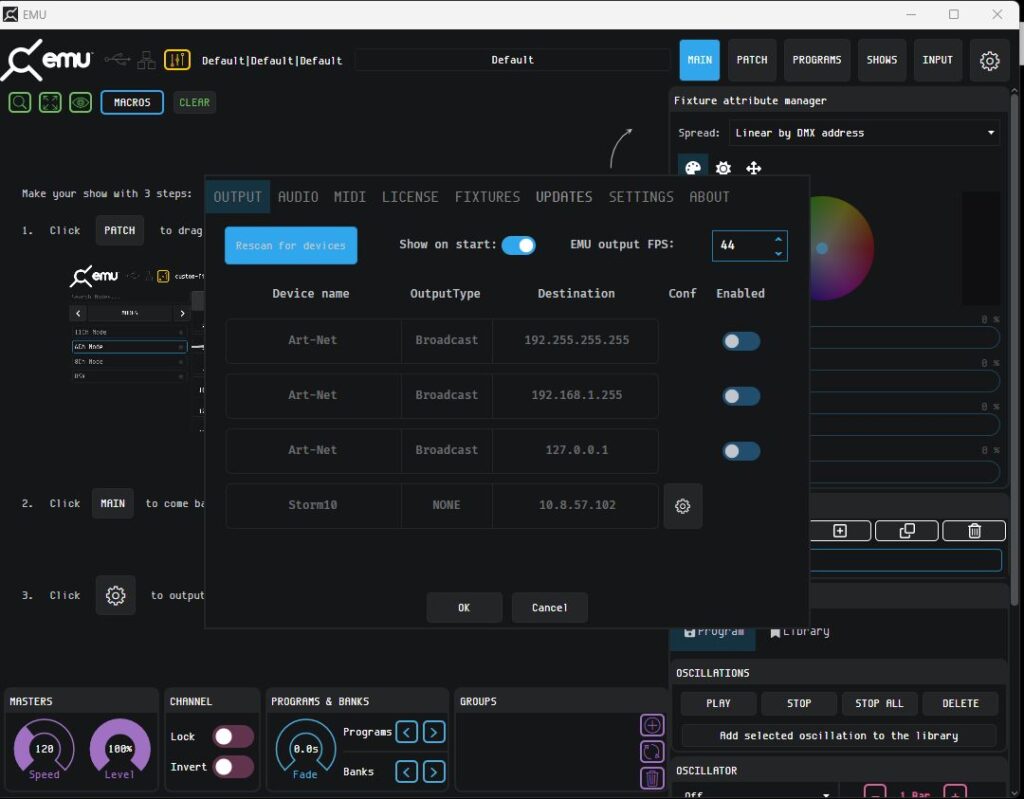The height and width of the screenshot is (799, 1024).
Task: Click the Default show name field
Action: (512, 60)
